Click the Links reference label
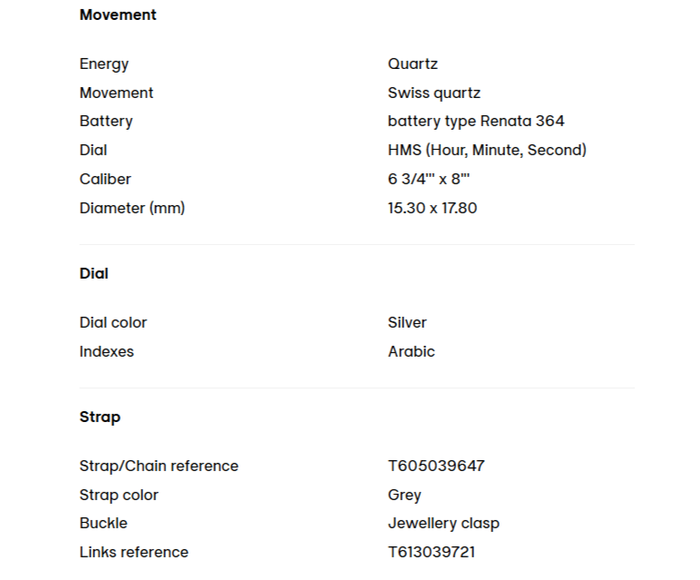This screenshot has height=580, width=700. 133,552
